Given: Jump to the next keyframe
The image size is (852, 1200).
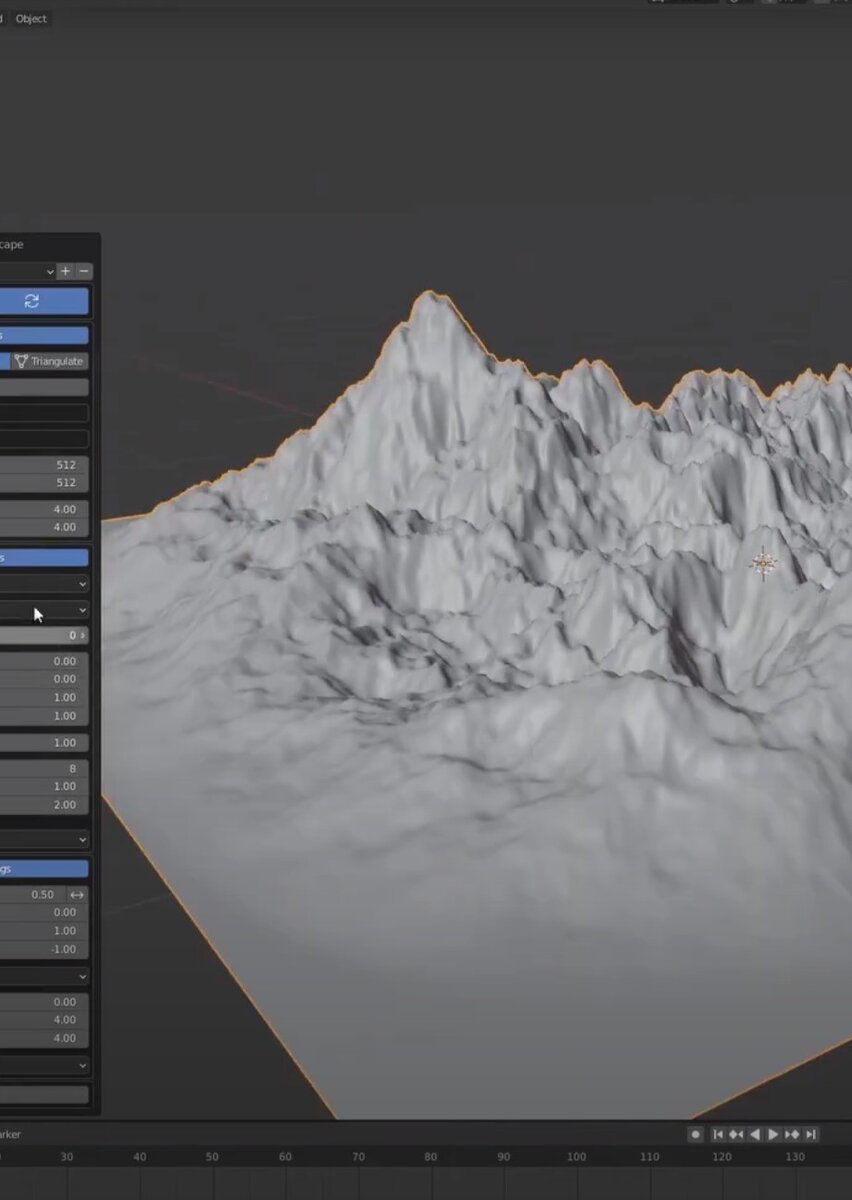Looking at the screenshot, I should pos(792,1134).
